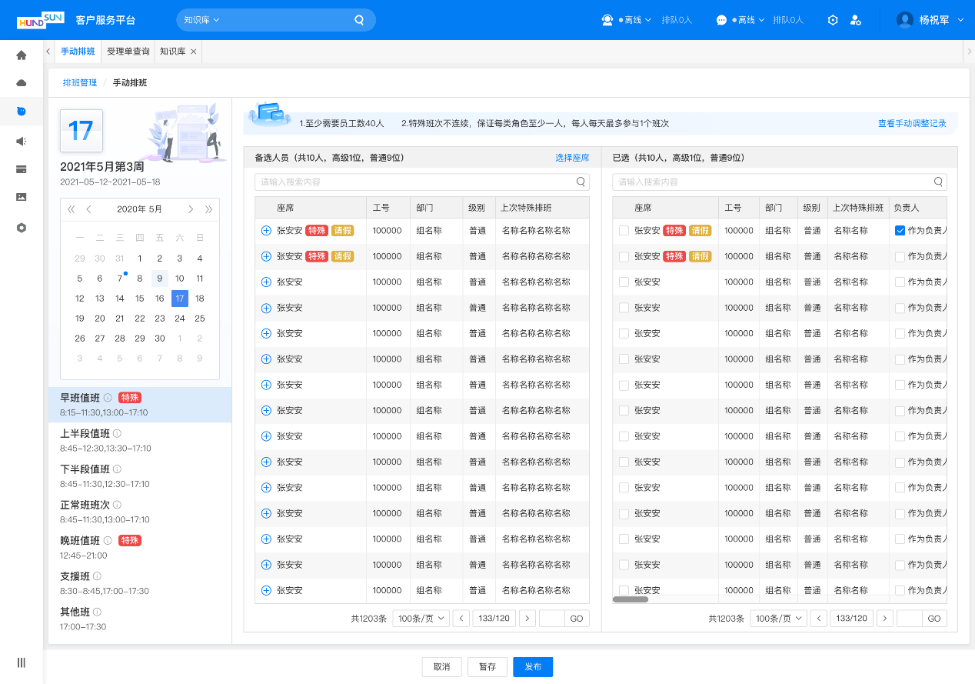Open 查看手动调整记录 link
Screen dimensions: 975x684
point(911,123)
